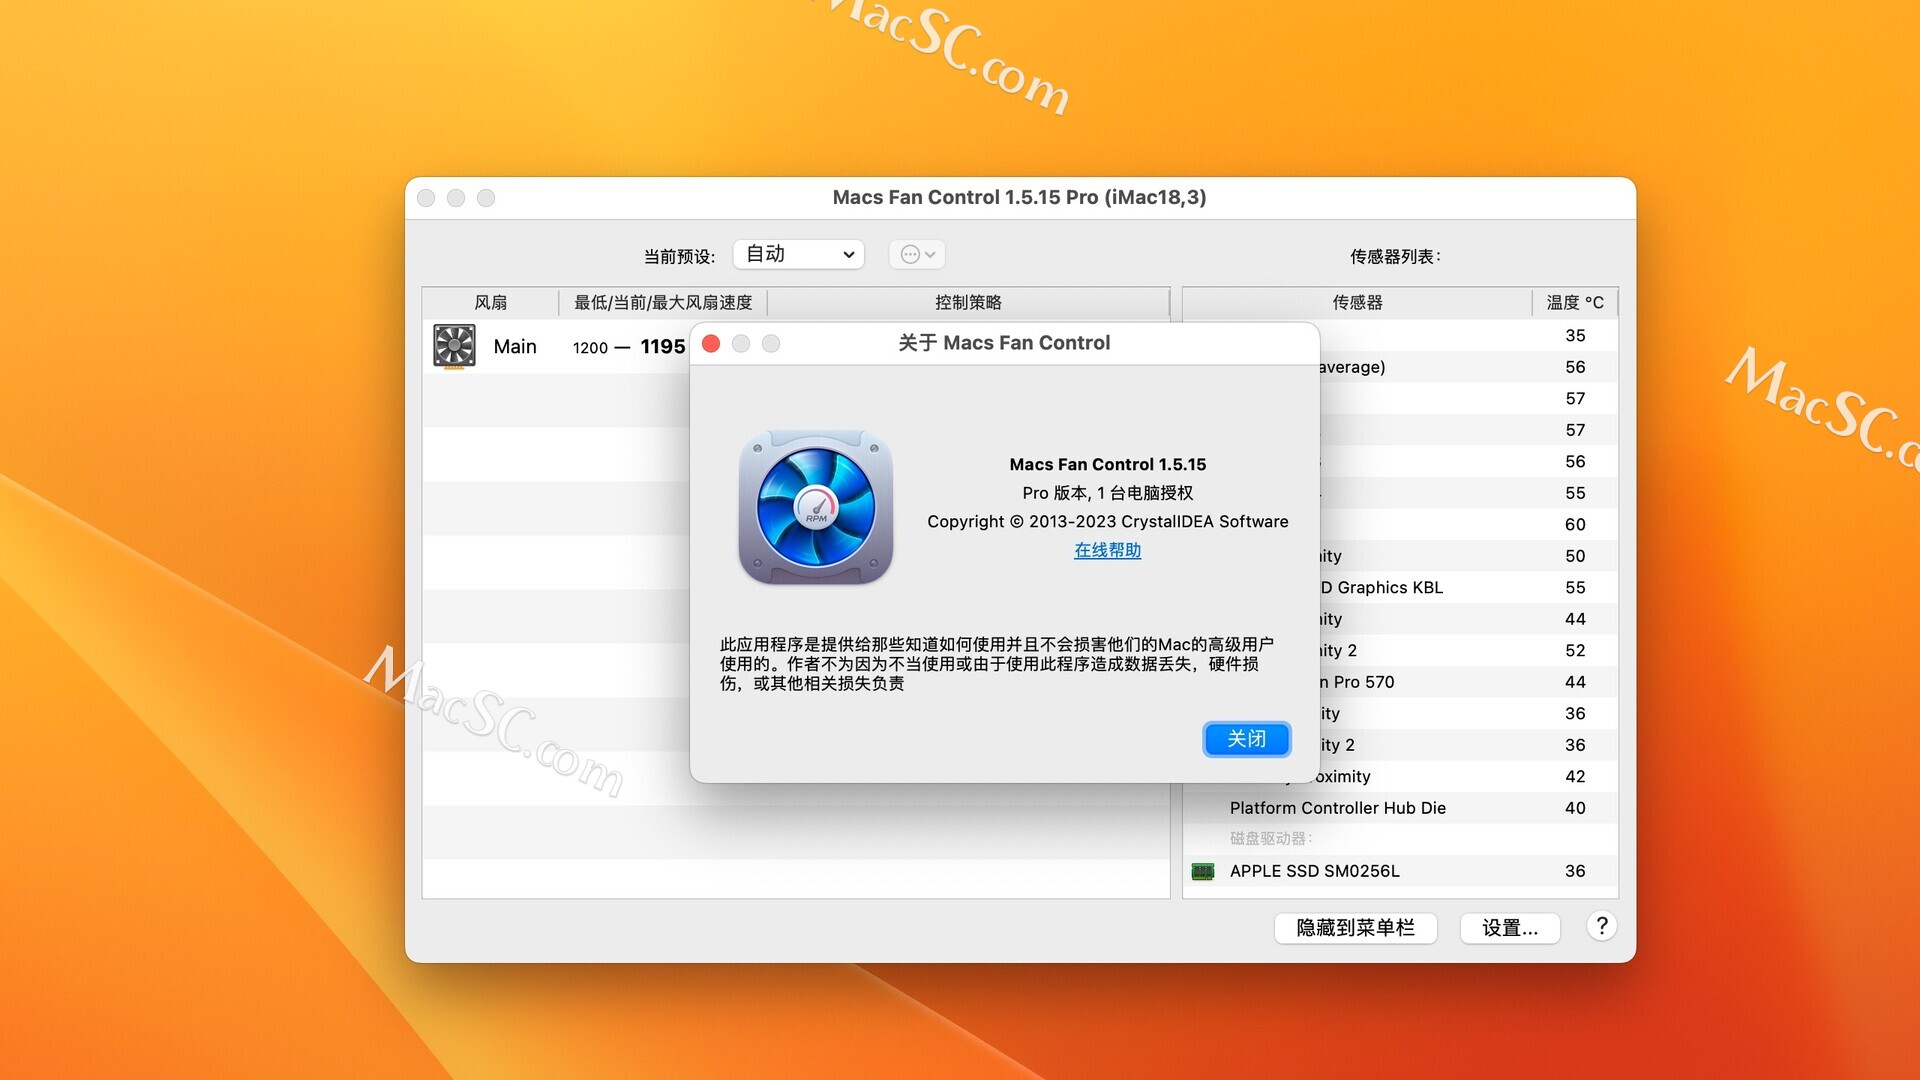Click the 传感器 column header
This screenshot has width=1920, height=1080.
coord(1357,302)
